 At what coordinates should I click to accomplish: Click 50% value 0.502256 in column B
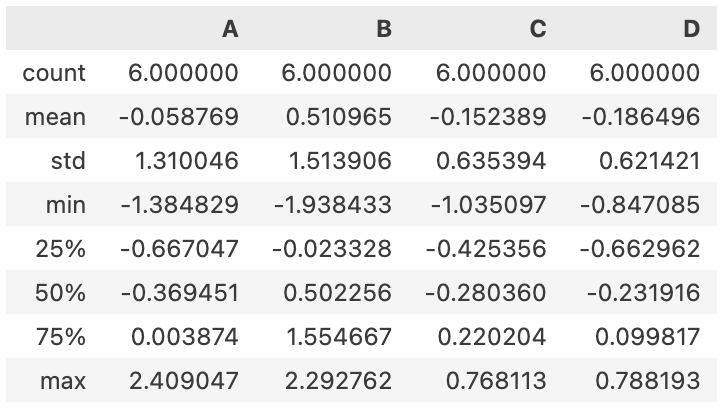pos(338,293)
